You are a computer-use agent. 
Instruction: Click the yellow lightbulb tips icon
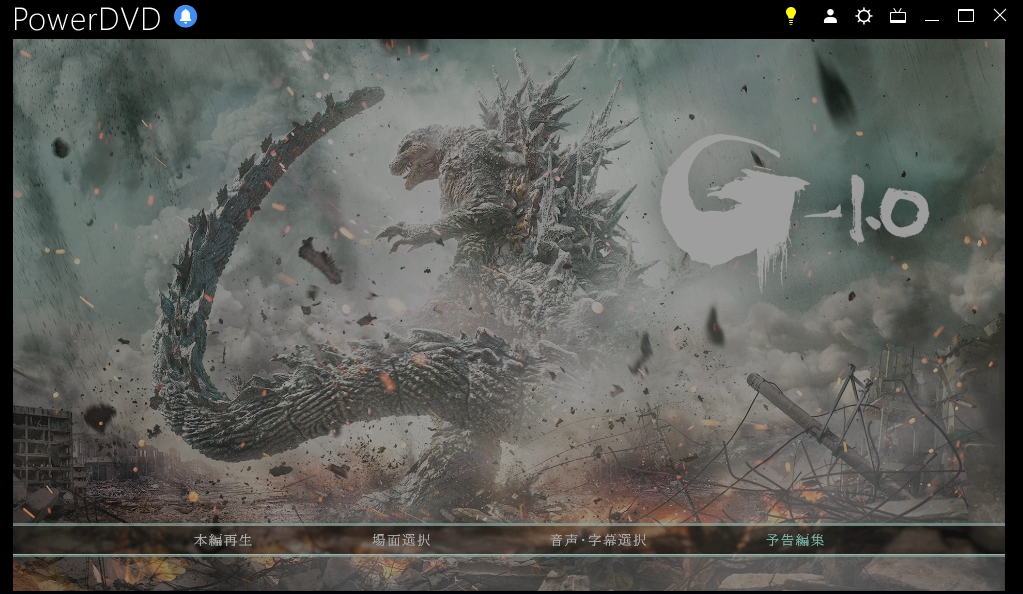[791, 16]
